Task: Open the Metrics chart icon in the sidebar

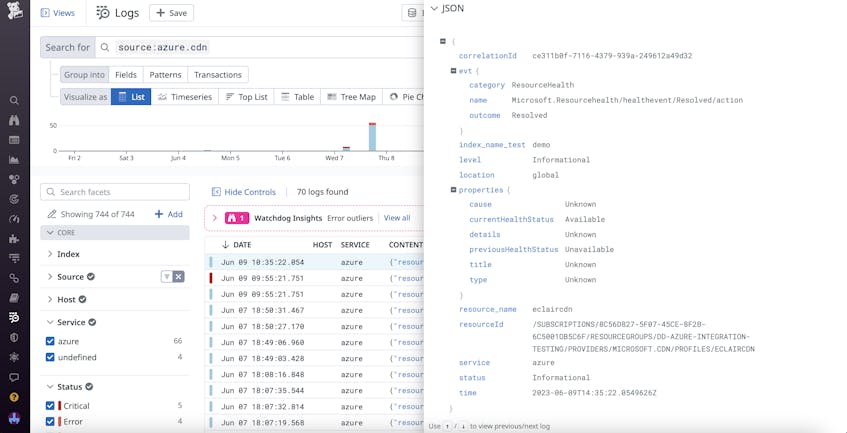Action: tap(15, 160)
